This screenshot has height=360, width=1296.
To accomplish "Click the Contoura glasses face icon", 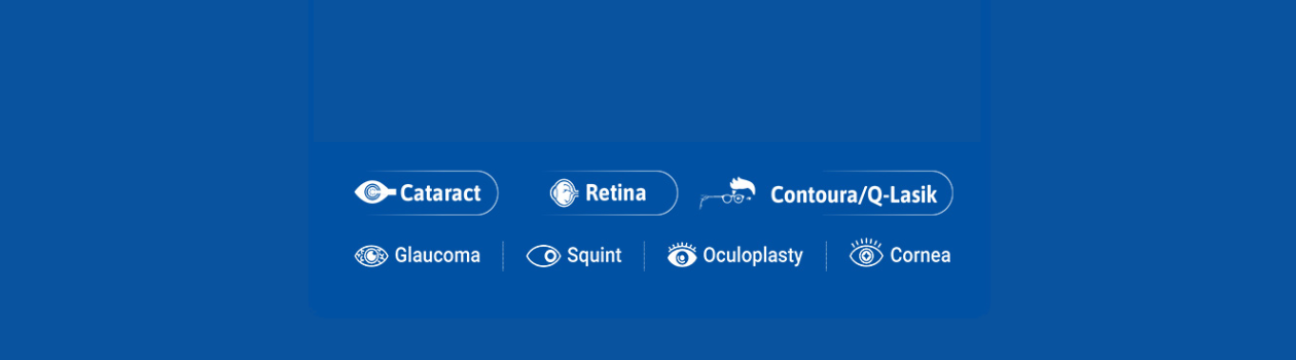I will [x=727, y=192].
